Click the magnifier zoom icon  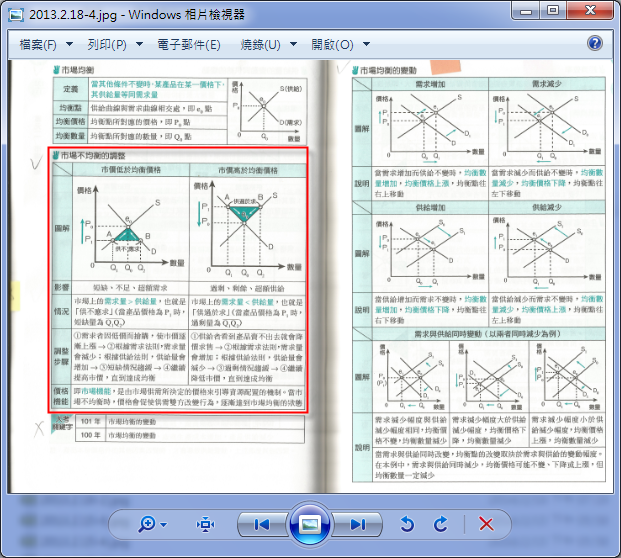coord(147,524)
